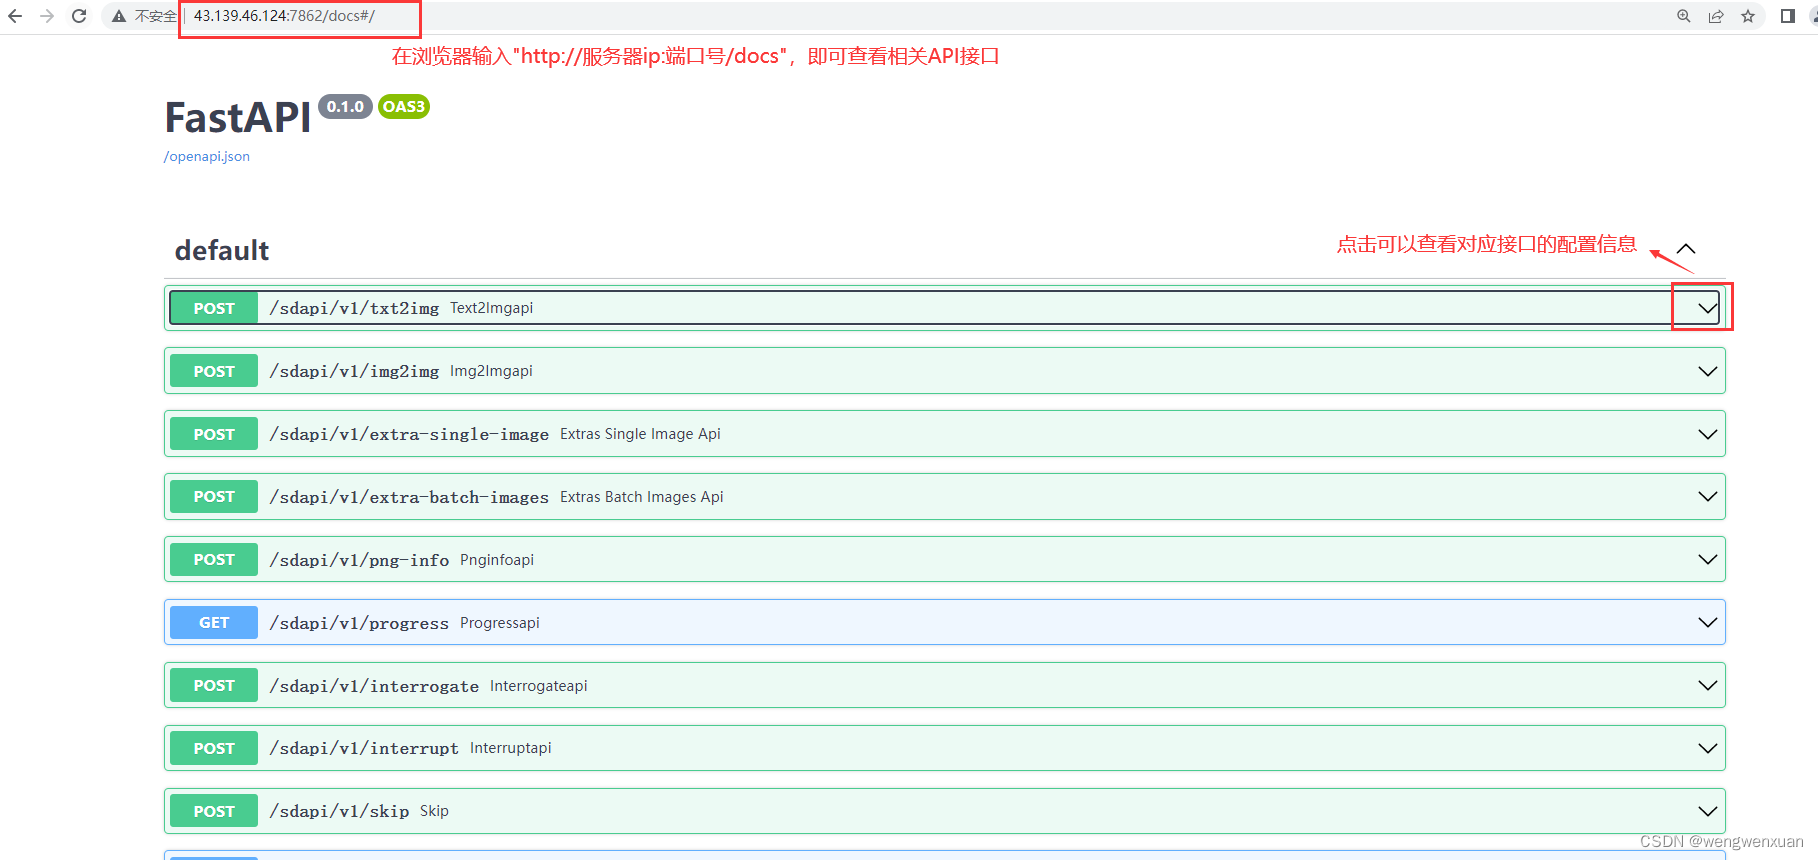Open the /sdapi/v1/progress path link
This screenshot has height=860, width=1818.
click(x=359, y=623)
